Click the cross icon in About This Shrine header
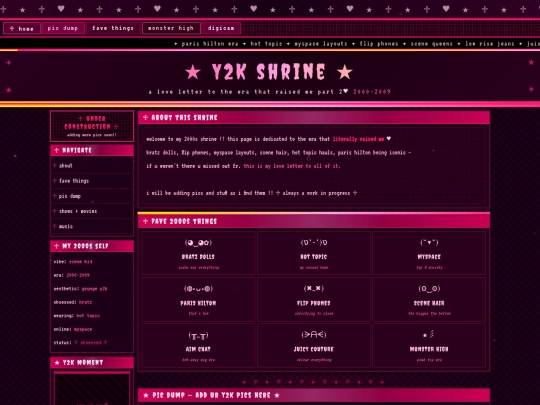540x405 pixels. point(145,118)
